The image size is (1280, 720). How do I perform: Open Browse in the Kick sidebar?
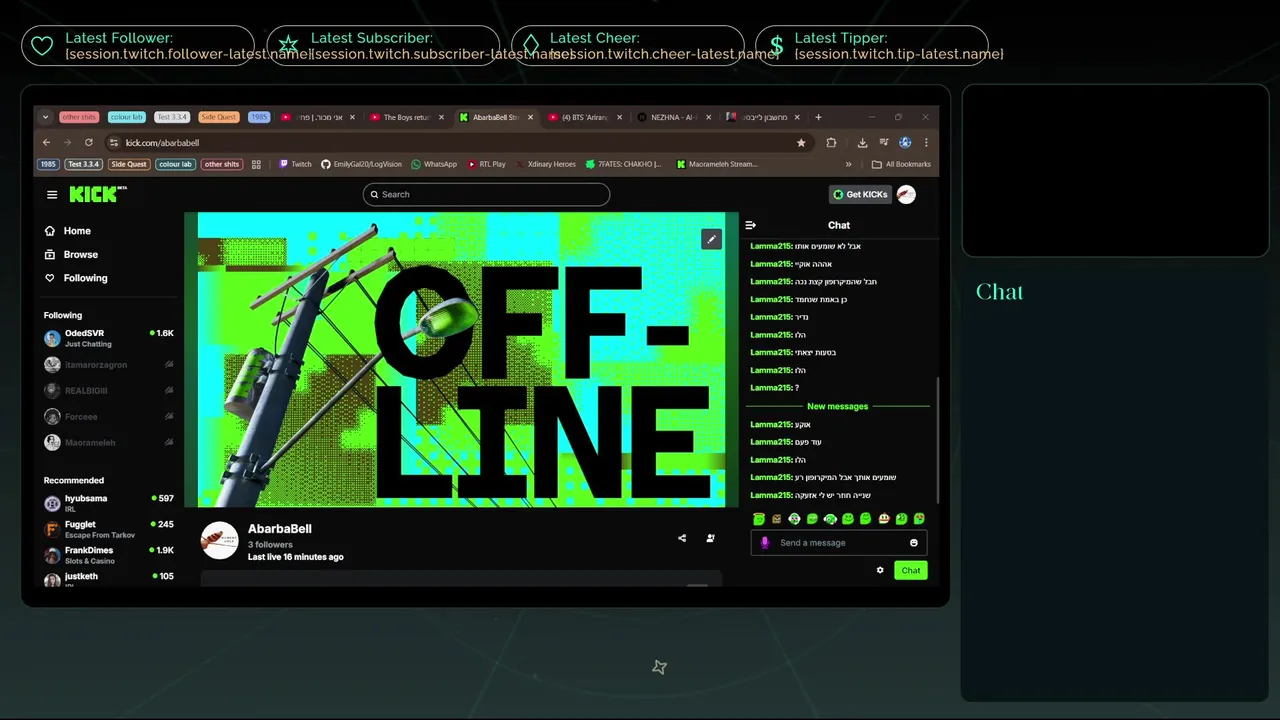(71, 255)
